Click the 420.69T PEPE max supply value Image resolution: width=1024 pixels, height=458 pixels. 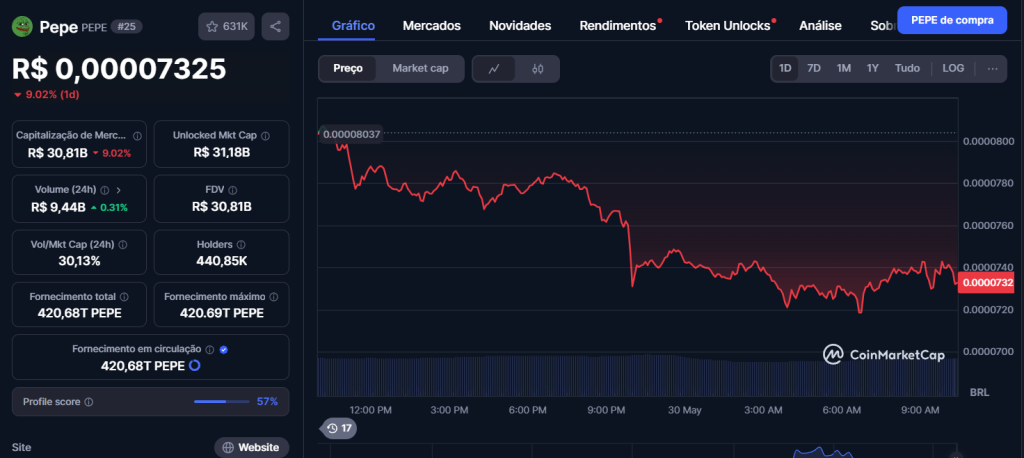221,314
